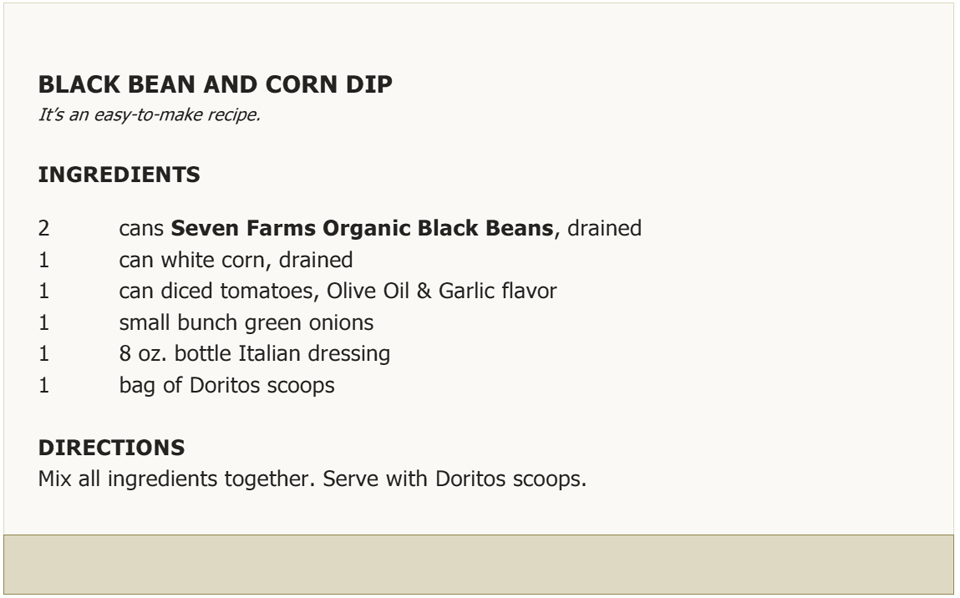Click small bunch green onions line

[246, 323]
